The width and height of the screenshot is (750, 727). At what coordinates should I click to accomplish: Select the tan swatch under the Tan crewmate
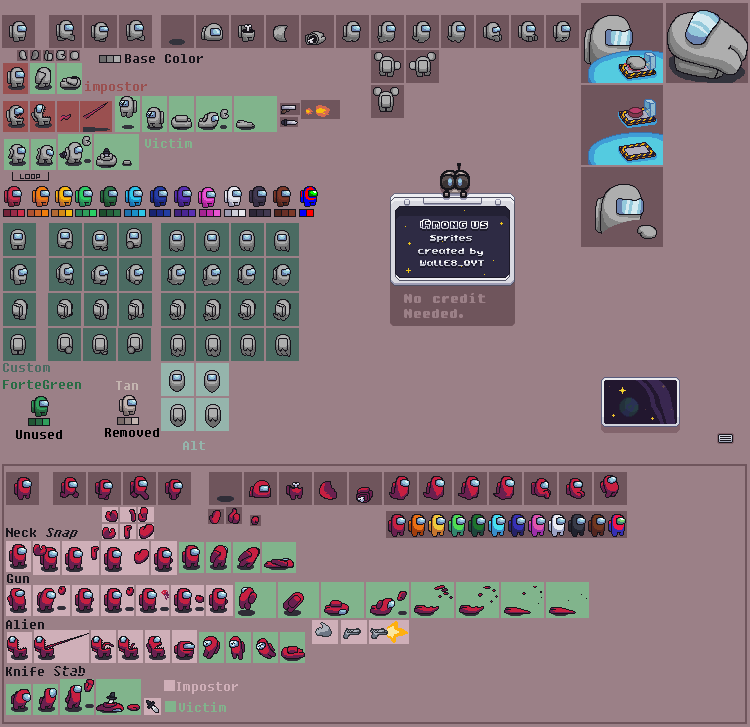point(128,421)
